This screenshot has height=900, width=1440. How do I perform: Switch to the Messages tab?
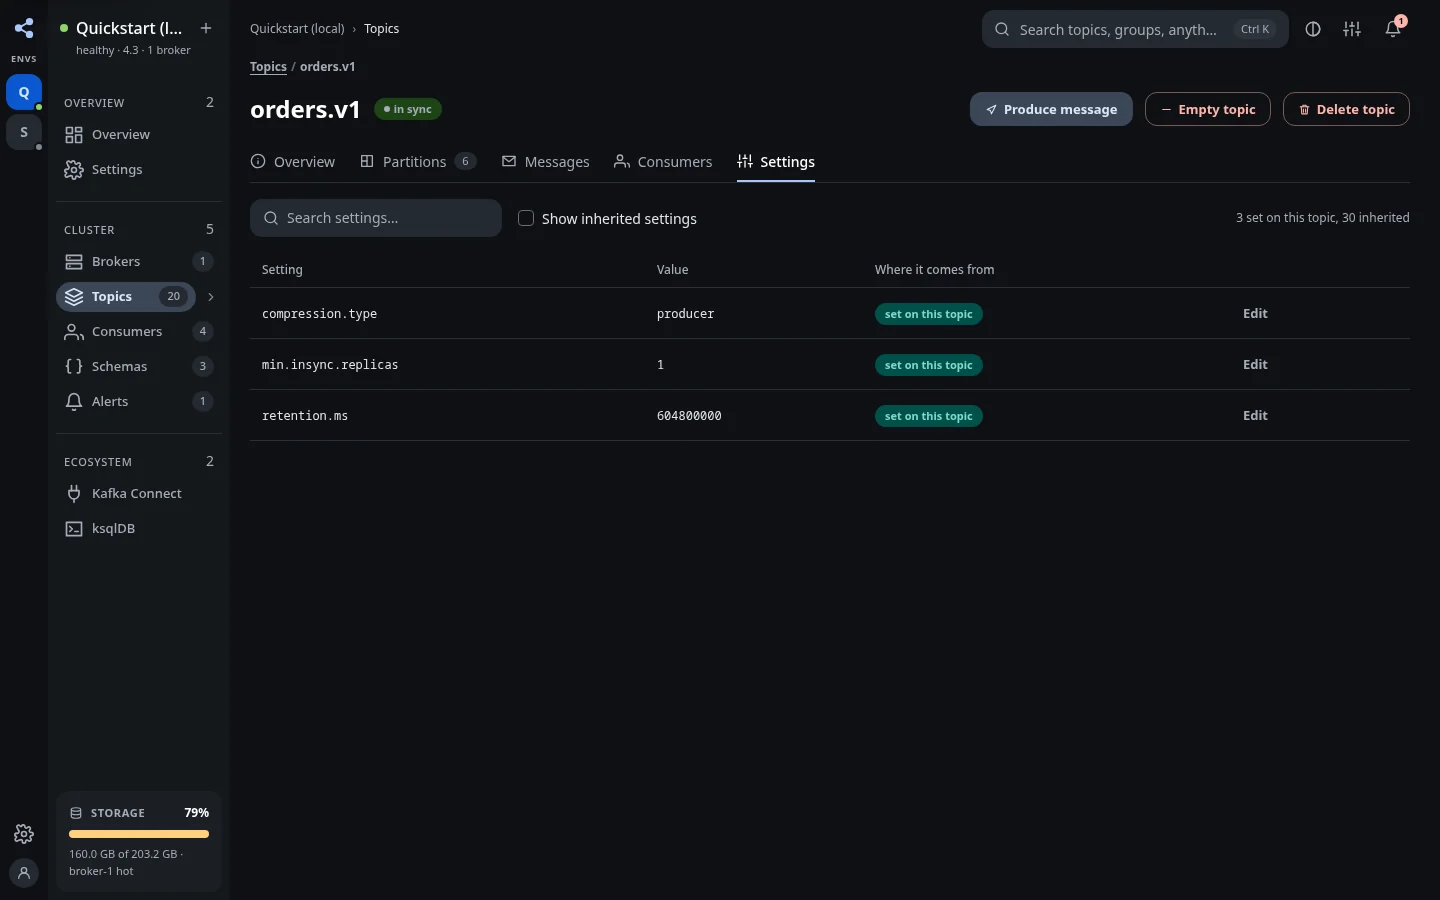(x=546, y=162)
